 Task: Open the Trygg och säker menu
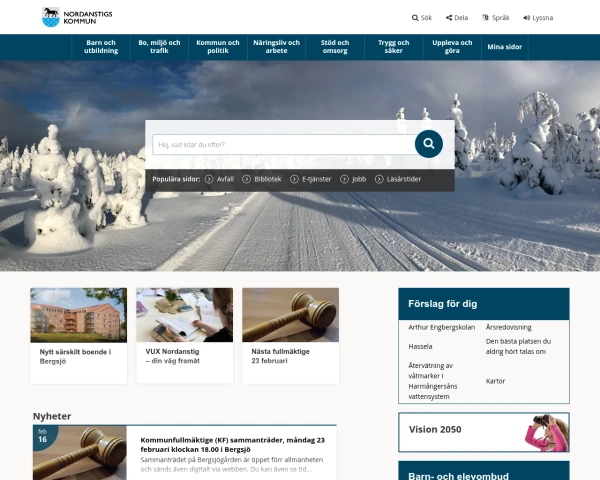pos(393,47)
